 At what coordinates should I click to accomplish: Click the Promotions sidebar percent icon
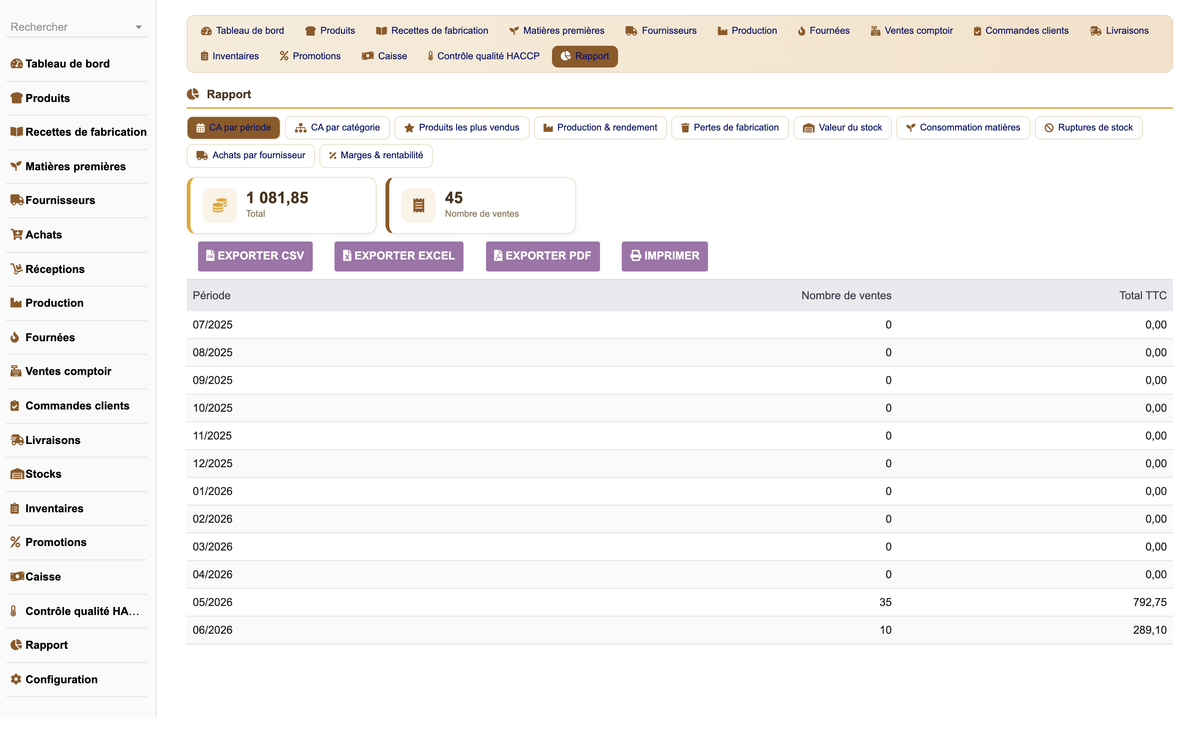point(16,542)
